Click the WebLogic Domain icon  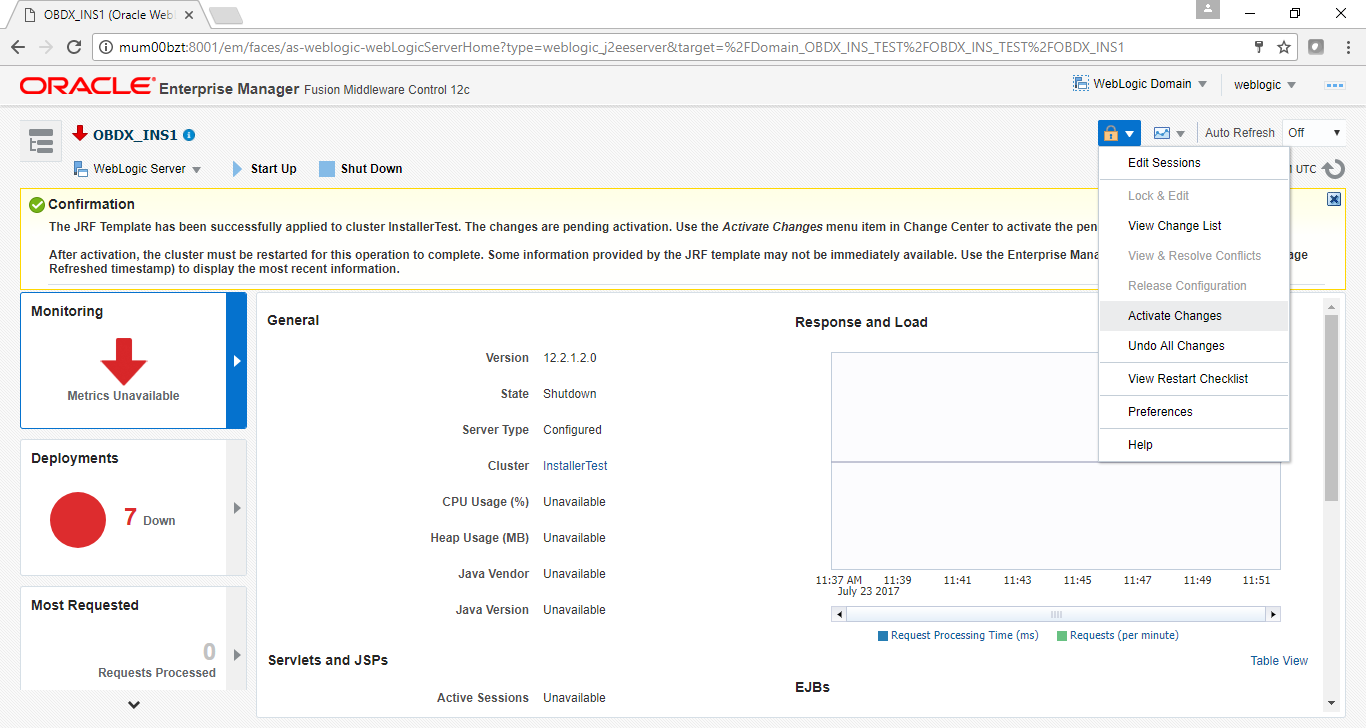[x=1081, y=84]
